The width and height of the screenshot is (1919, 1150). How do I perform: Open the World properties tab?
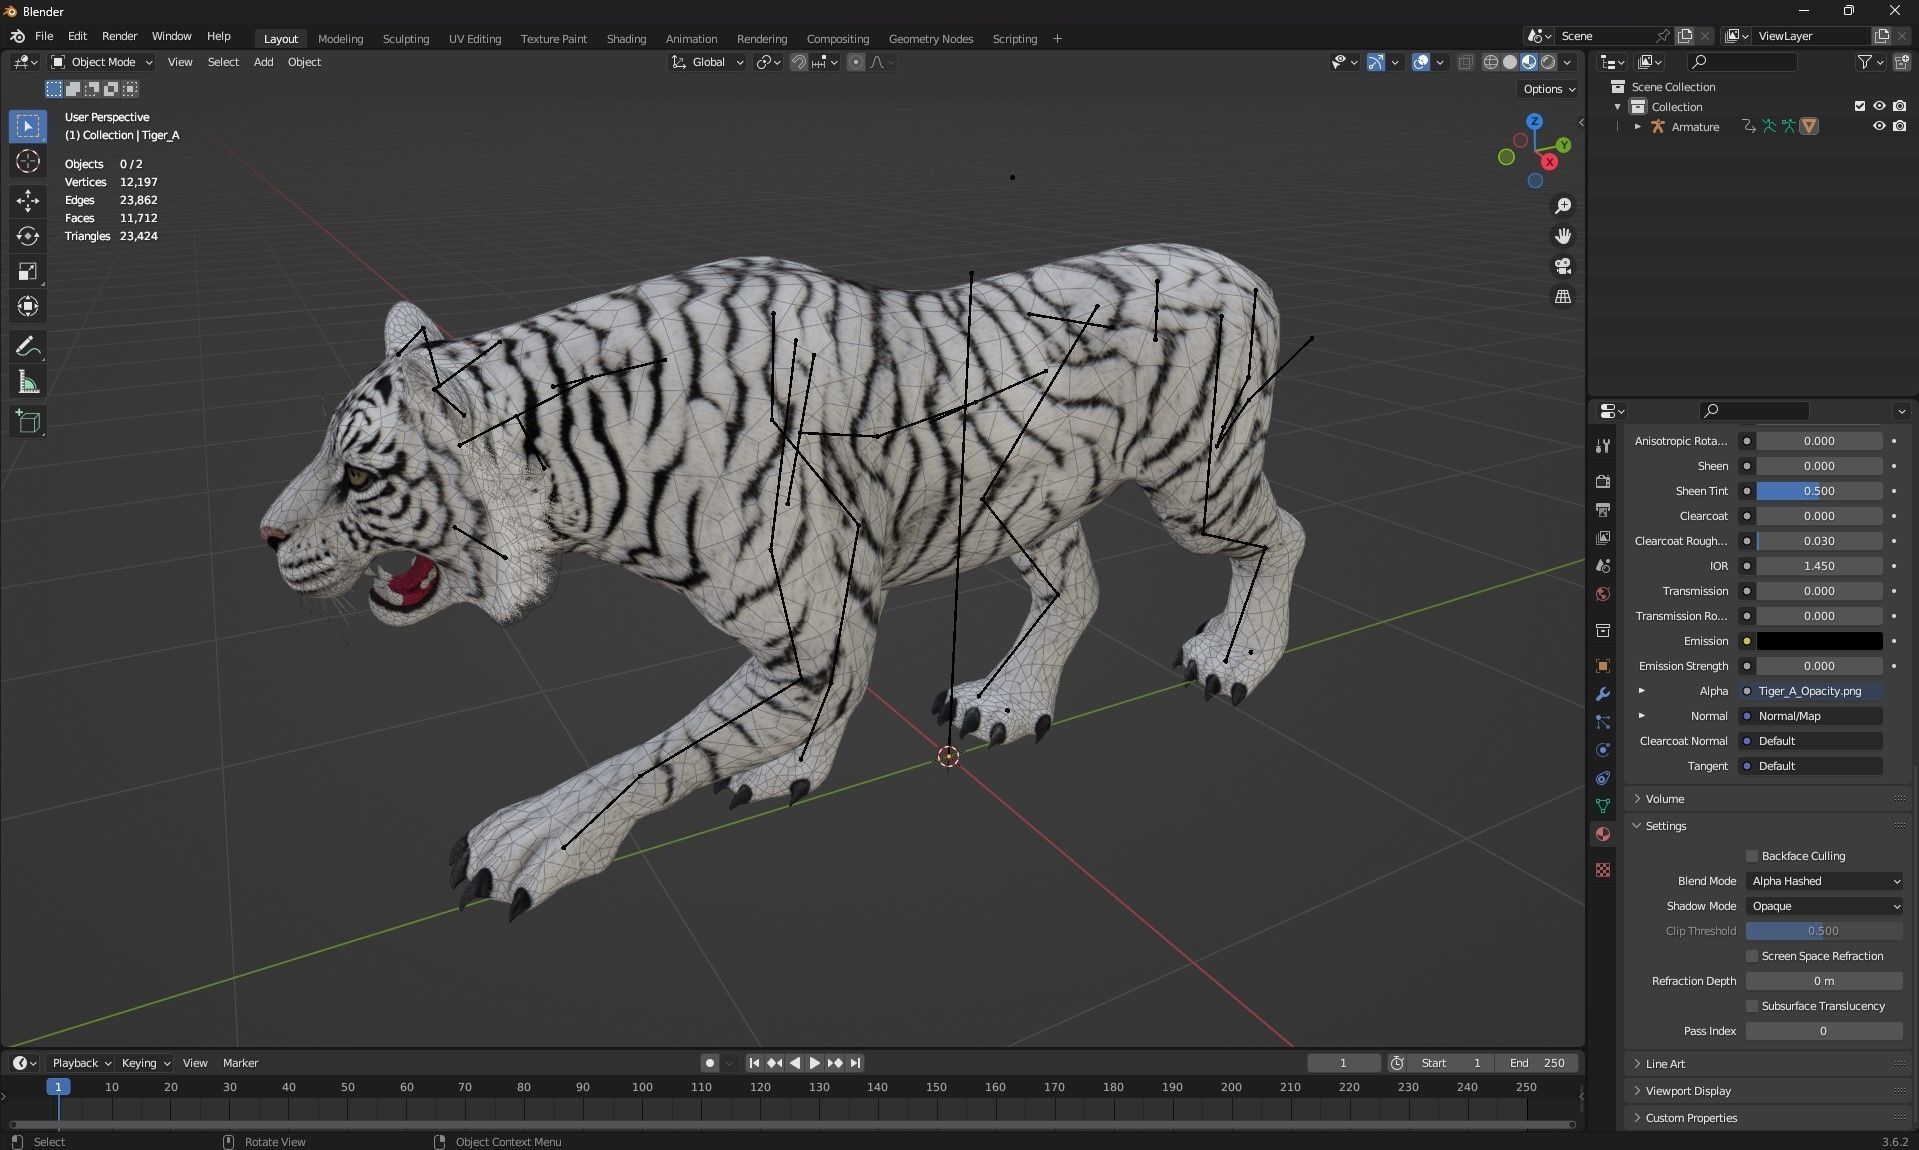(1603, 594)
